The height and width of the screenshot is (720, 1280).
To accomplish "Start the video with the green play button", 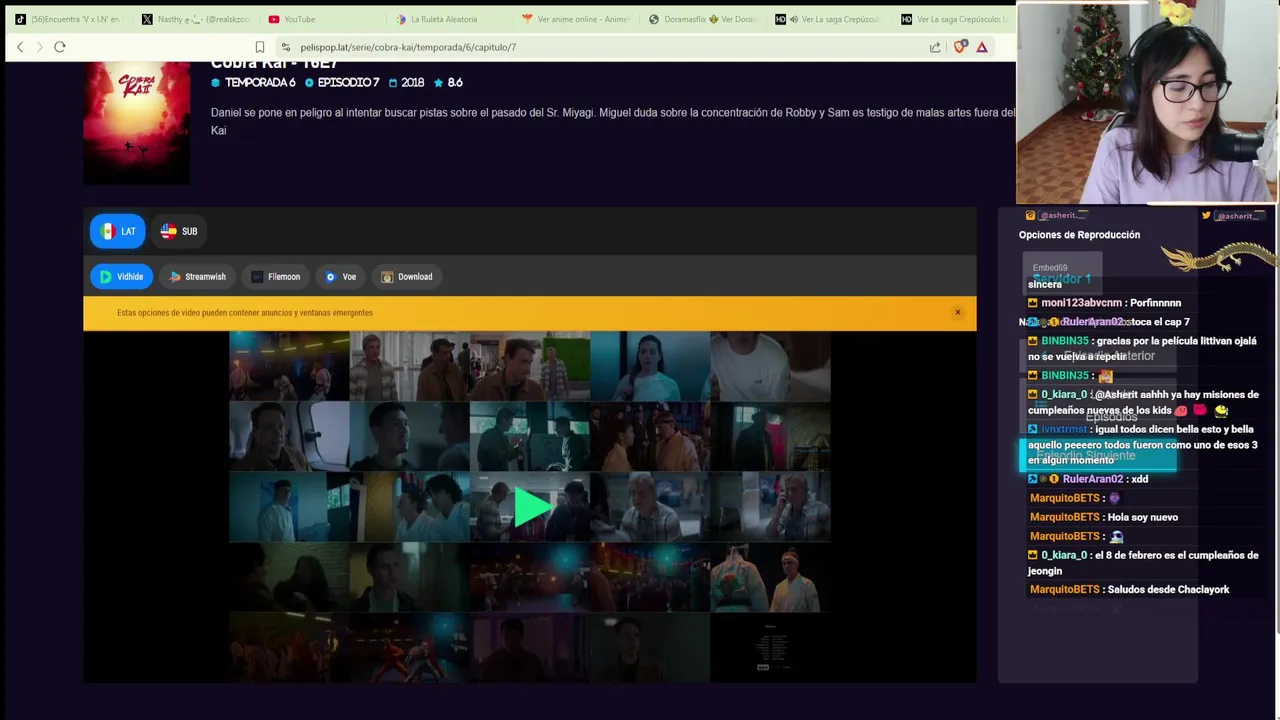I will (531, 507).
